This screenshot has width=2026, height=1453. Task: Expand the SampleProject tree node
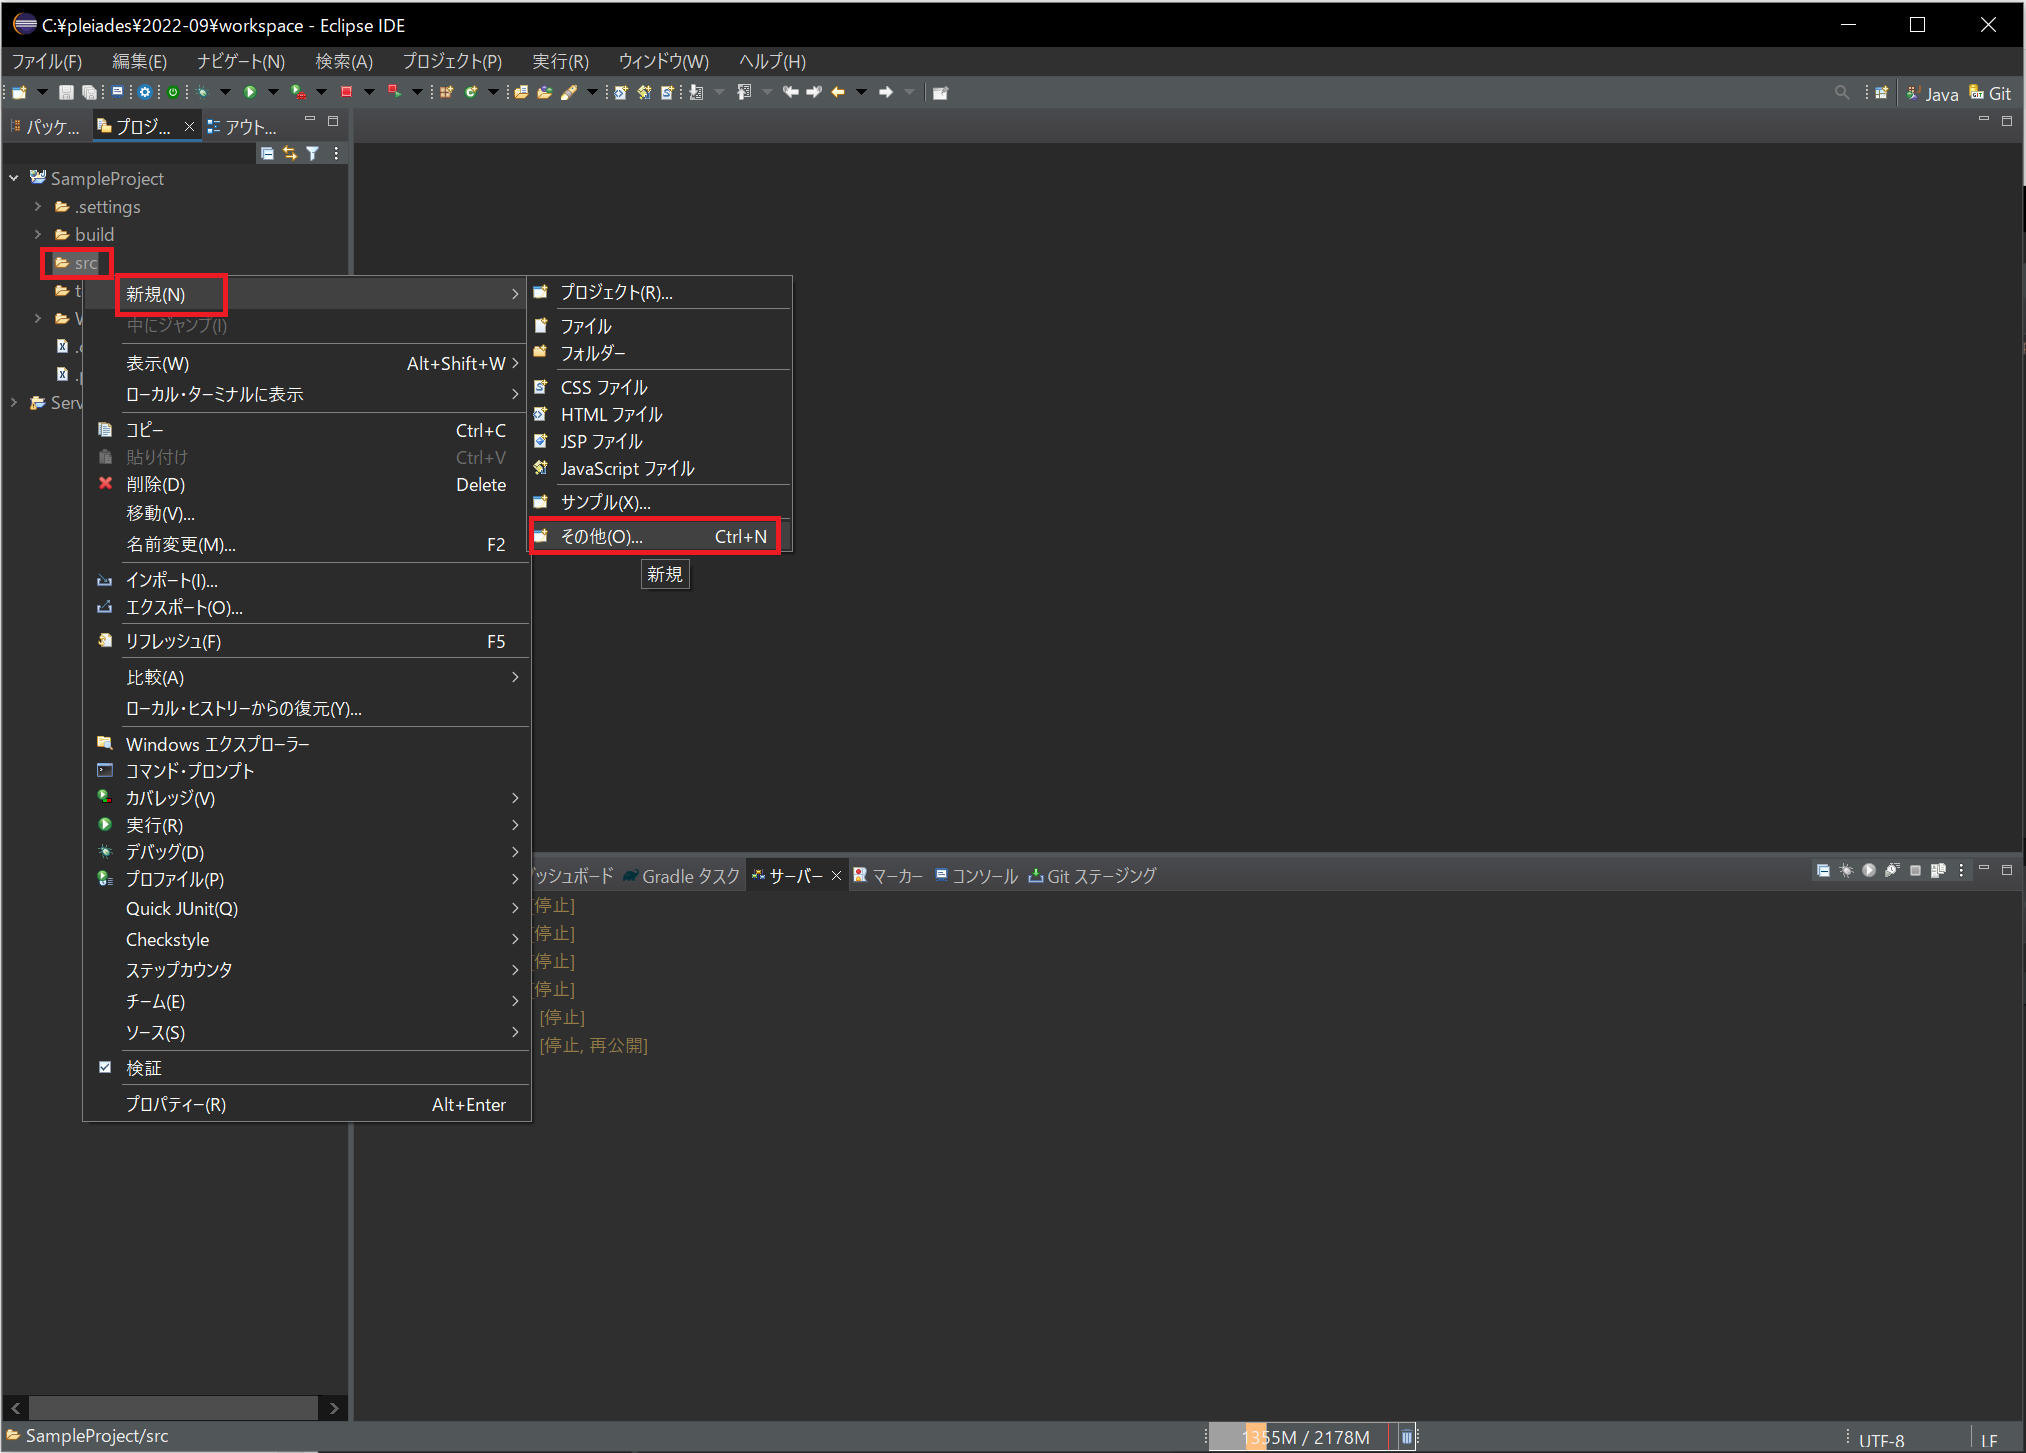click(x=13, y=178)
